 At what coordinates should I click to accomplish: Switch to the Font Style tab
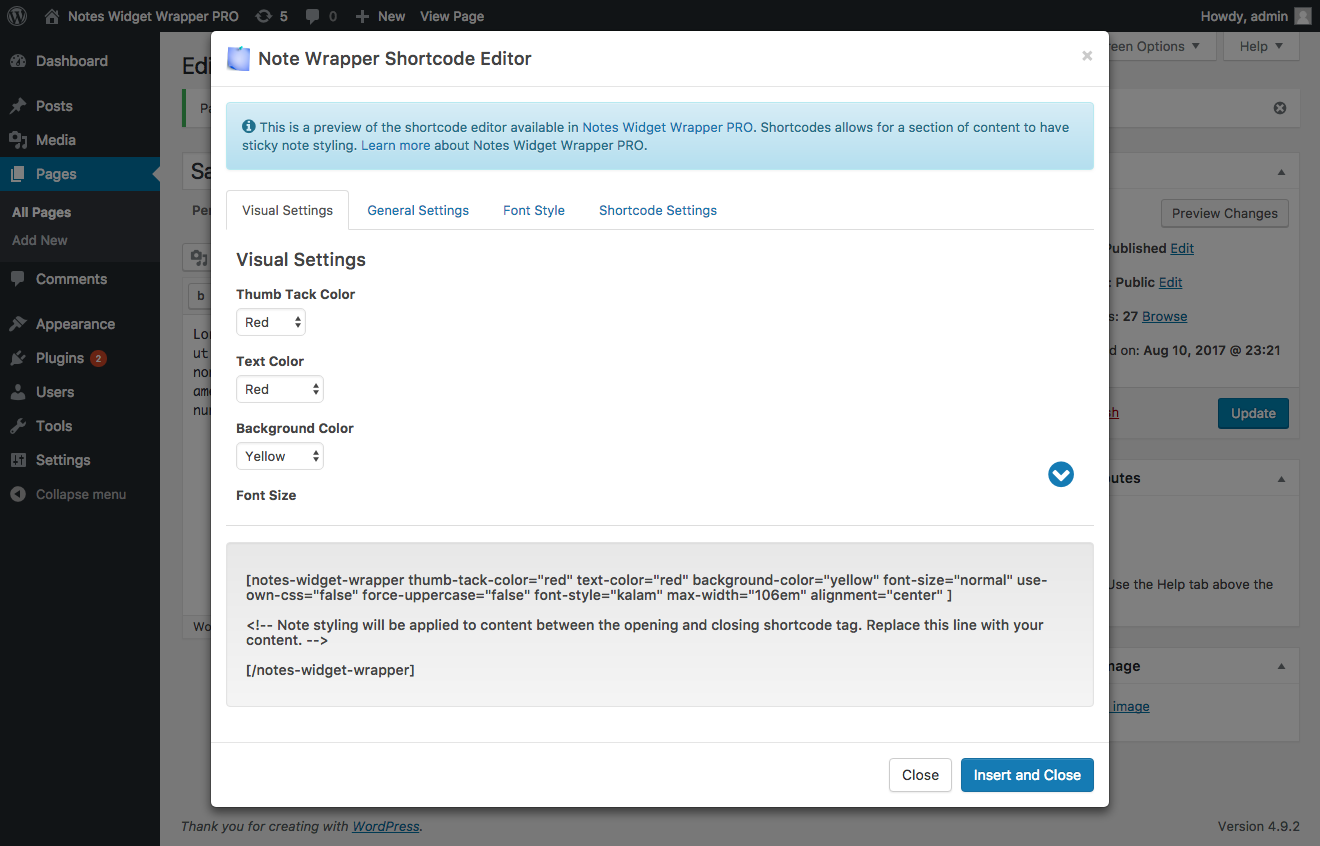click(x=534, y=210)
